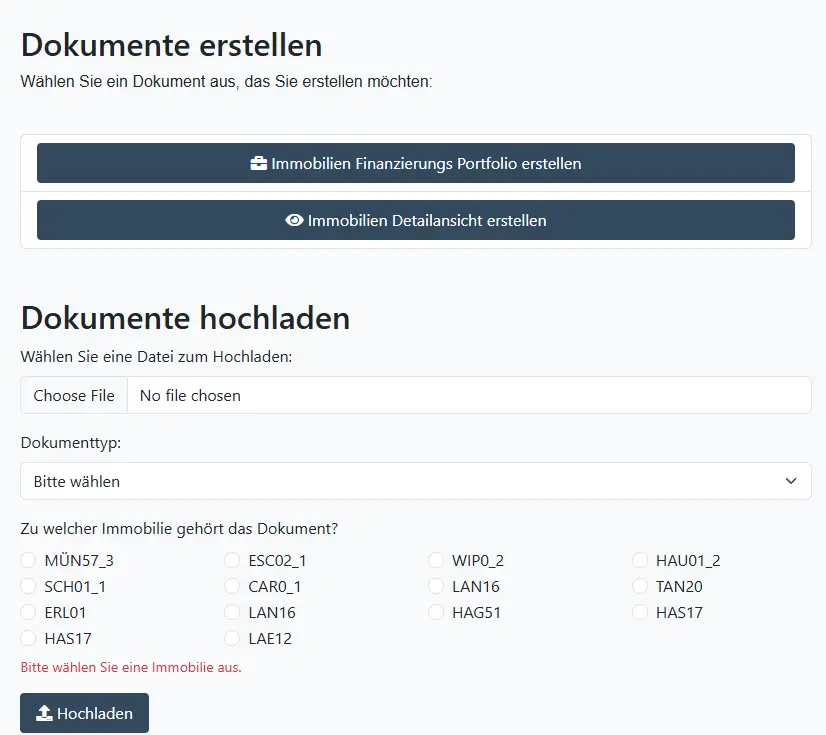Select the HAU01_2 property radio button
Image resolution: width=826 pixels, height=735 pixels.
640,560
